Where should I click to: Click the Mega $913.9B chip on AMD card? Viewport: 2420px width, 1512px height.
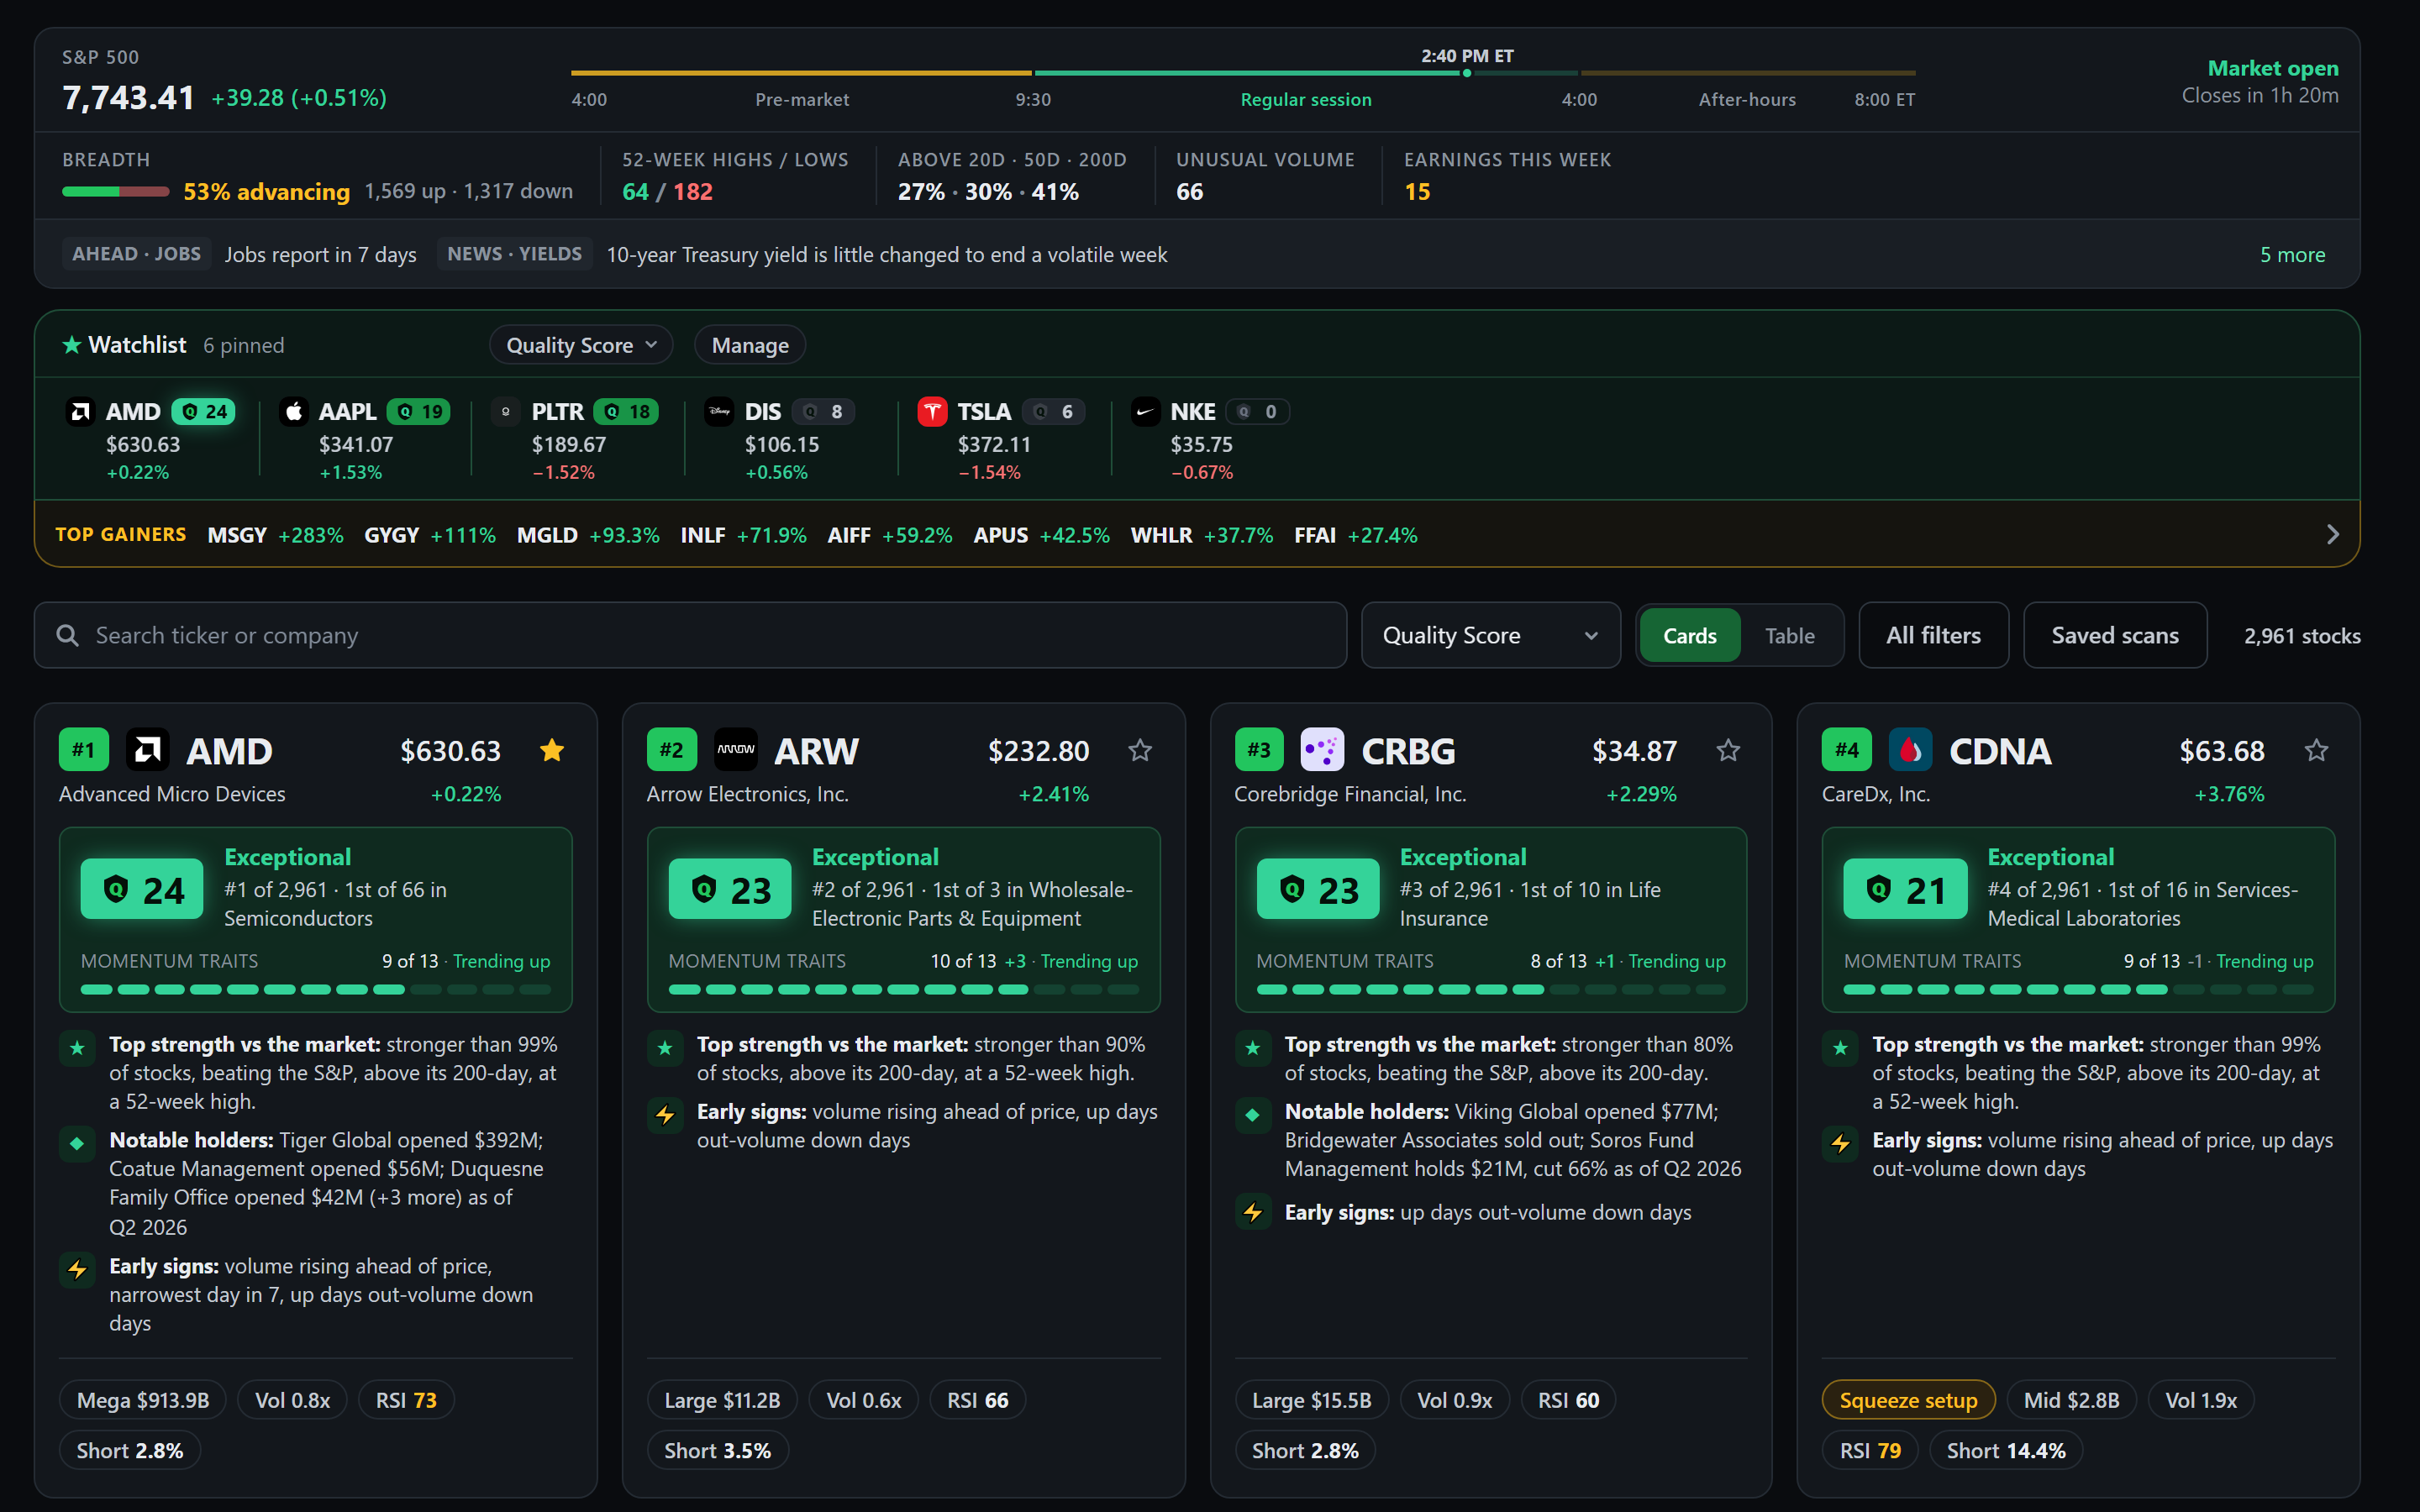tap(143, 1400)
